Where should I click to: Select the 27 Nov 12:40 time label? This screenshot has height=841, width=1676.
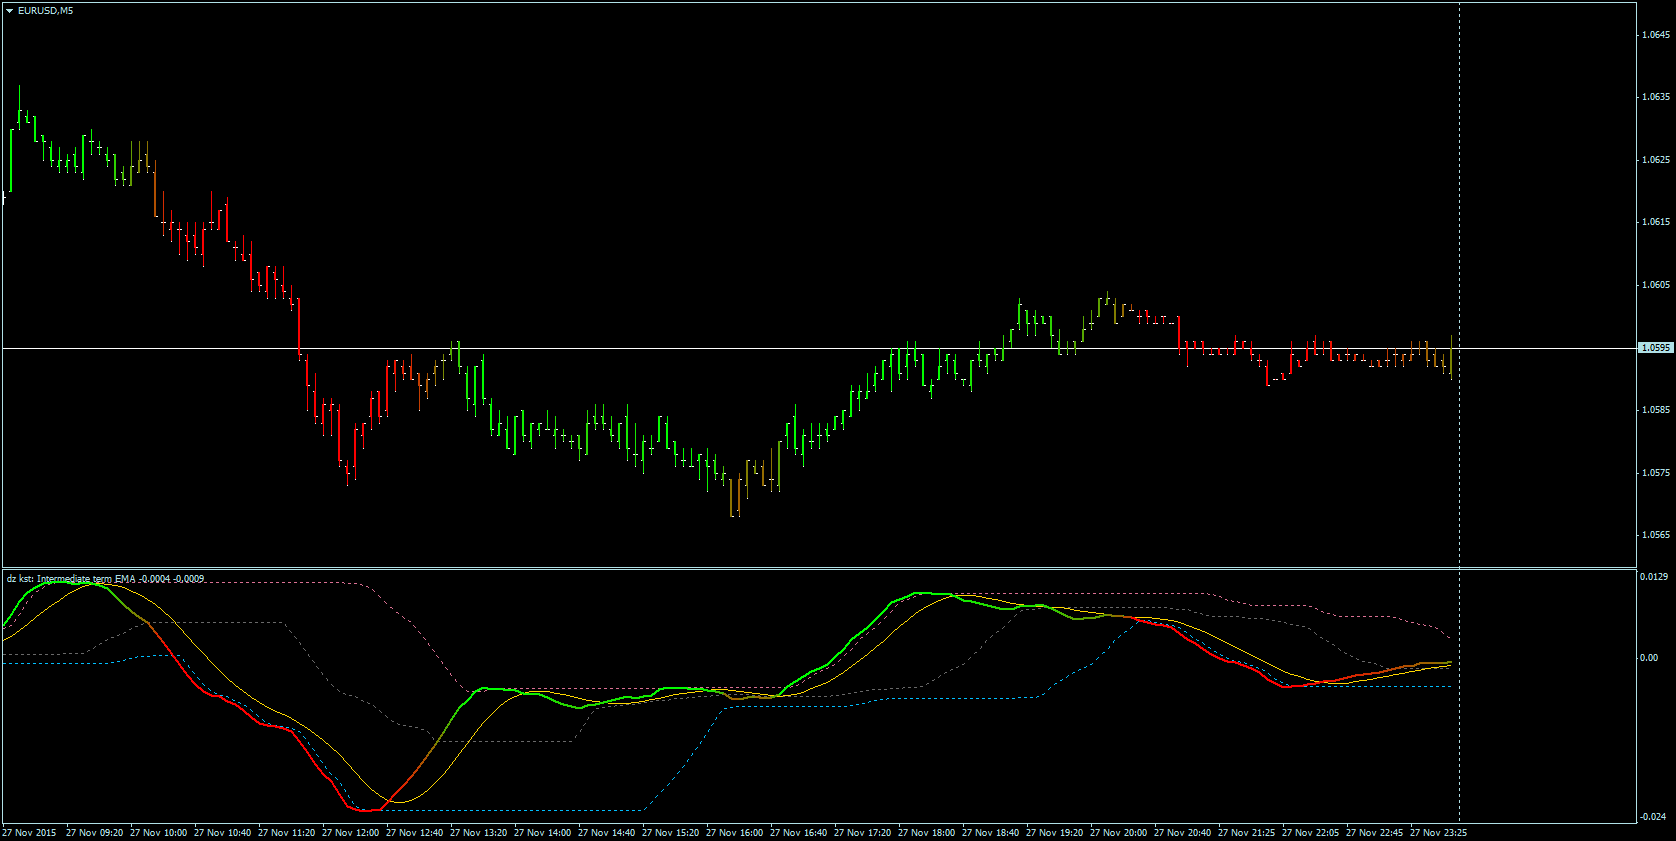(x=415, y=833)
